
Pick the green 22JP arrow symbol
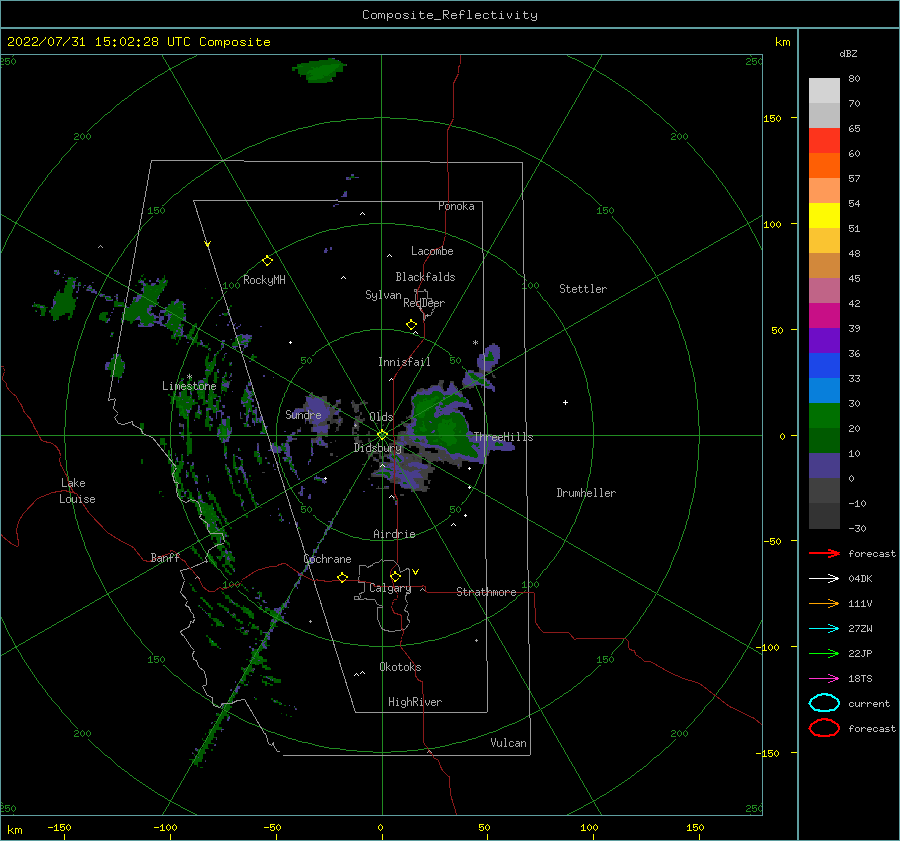[x=824, y=653]
